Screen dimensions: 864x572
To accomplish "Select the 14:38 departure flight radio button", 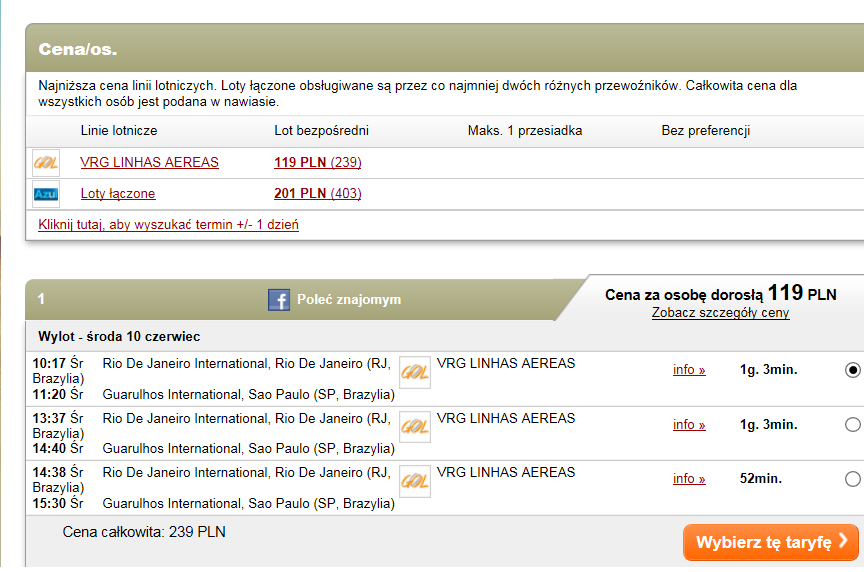I will click(x=852, y=479).
